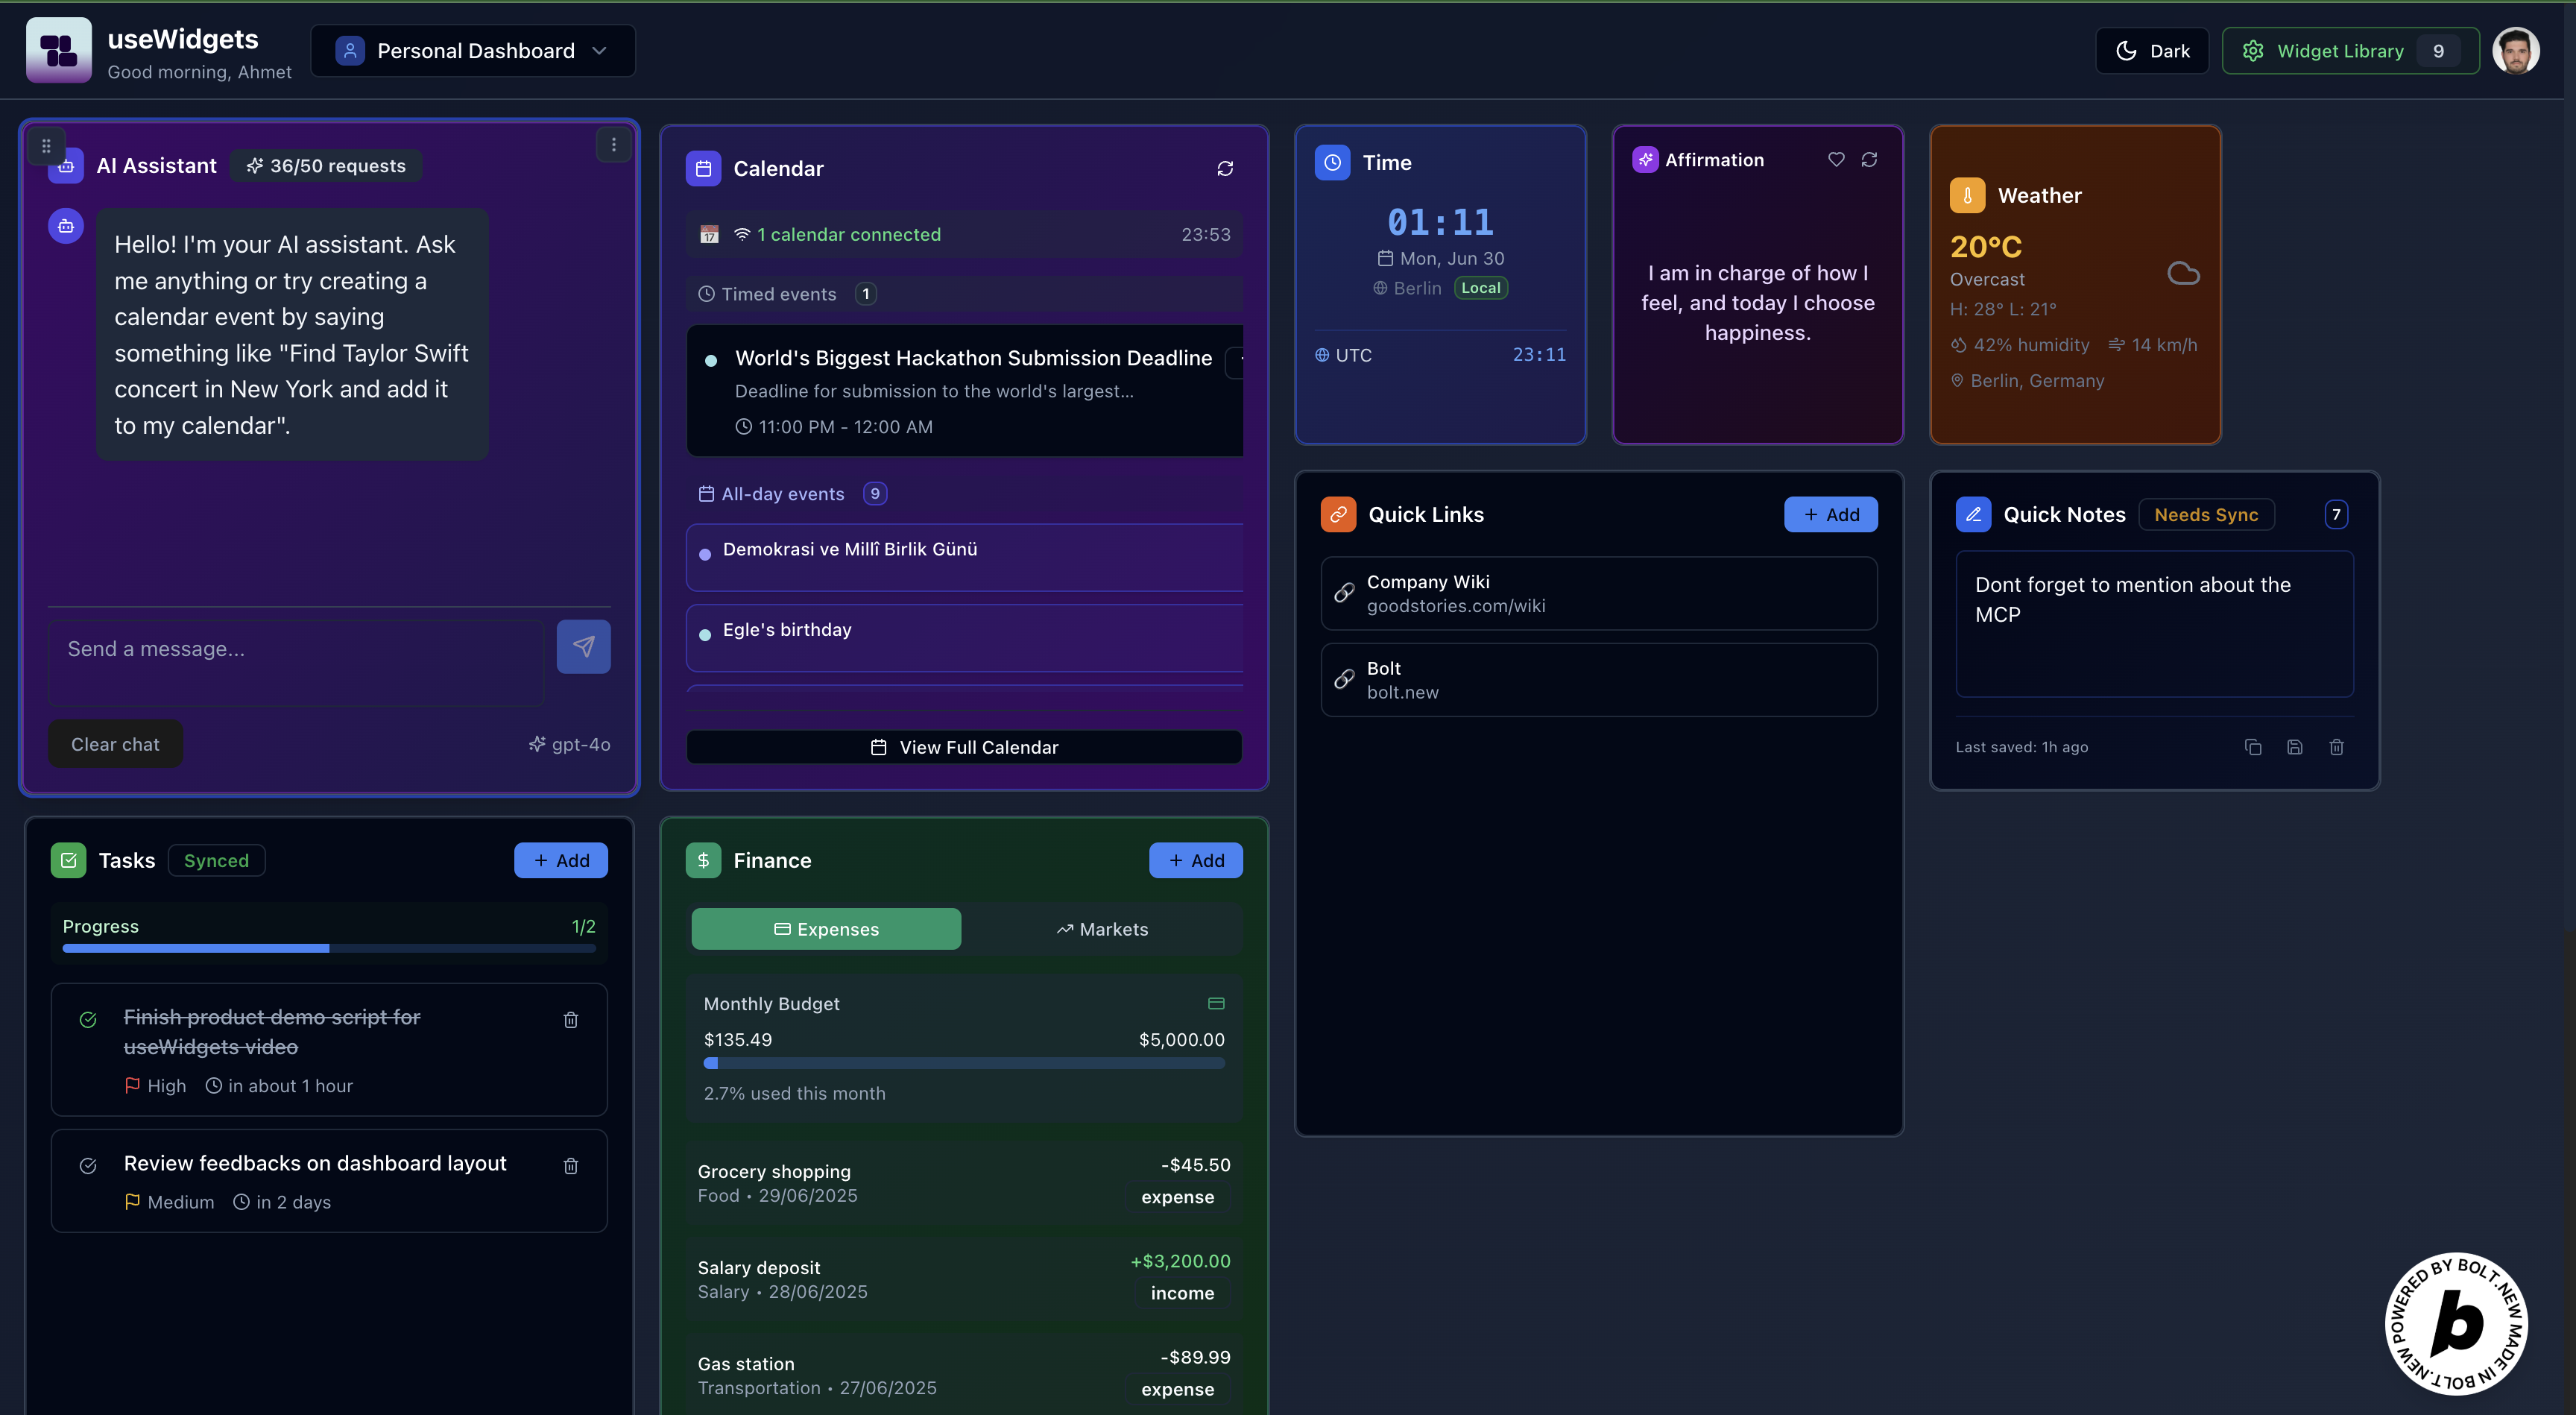Copy the Quick Notes content
The width and height of the screenshot is (2576, 1415).
coord(2253,747)
